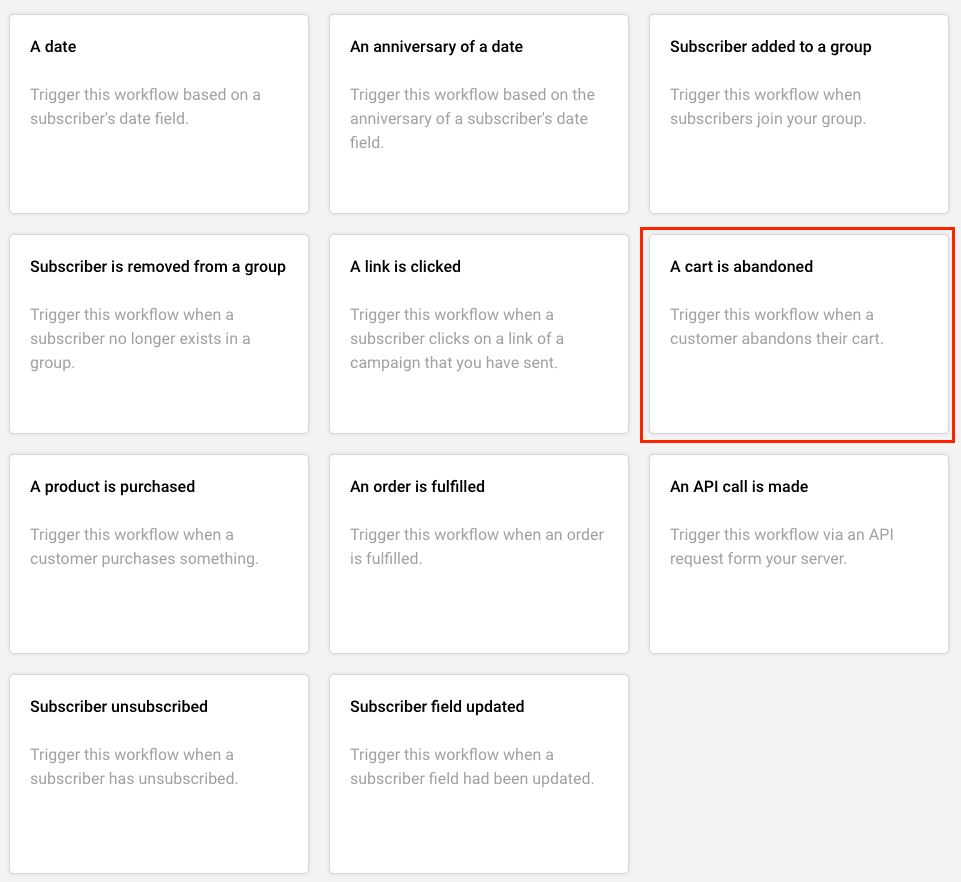Pick the "A product is purchased" trigger

(x=159, y=553)
